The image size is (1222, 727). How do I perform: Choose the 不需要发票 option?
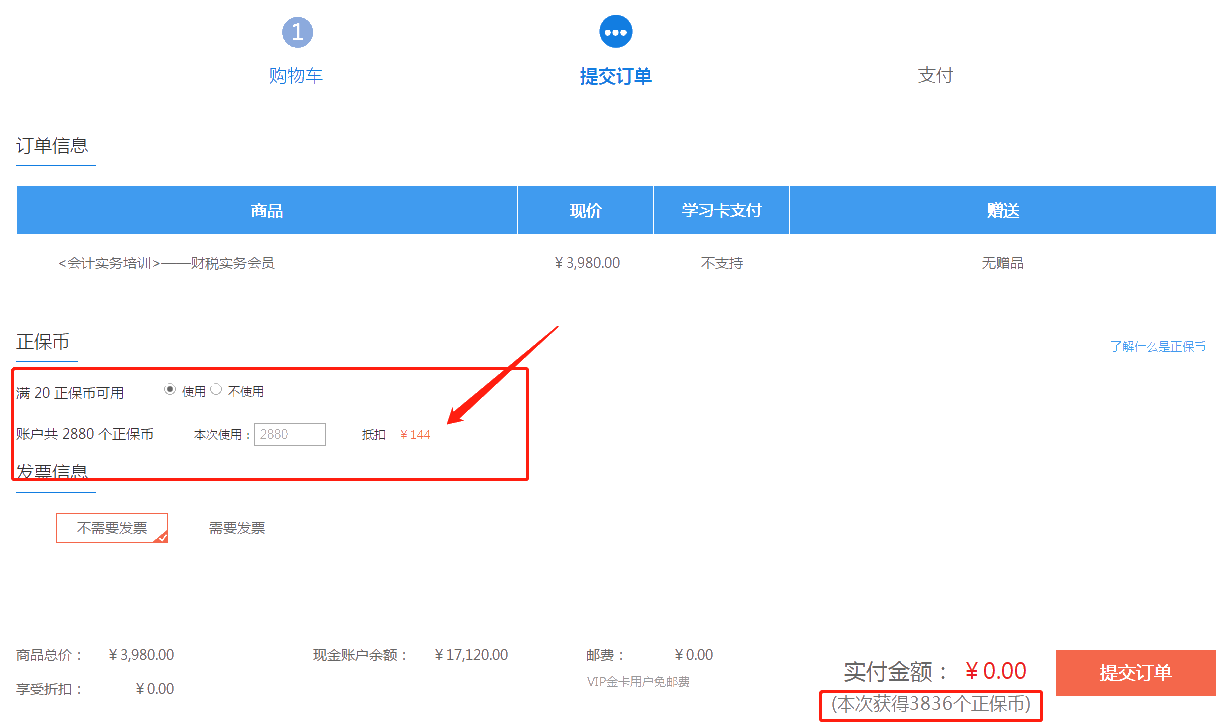tap(112, 528)
